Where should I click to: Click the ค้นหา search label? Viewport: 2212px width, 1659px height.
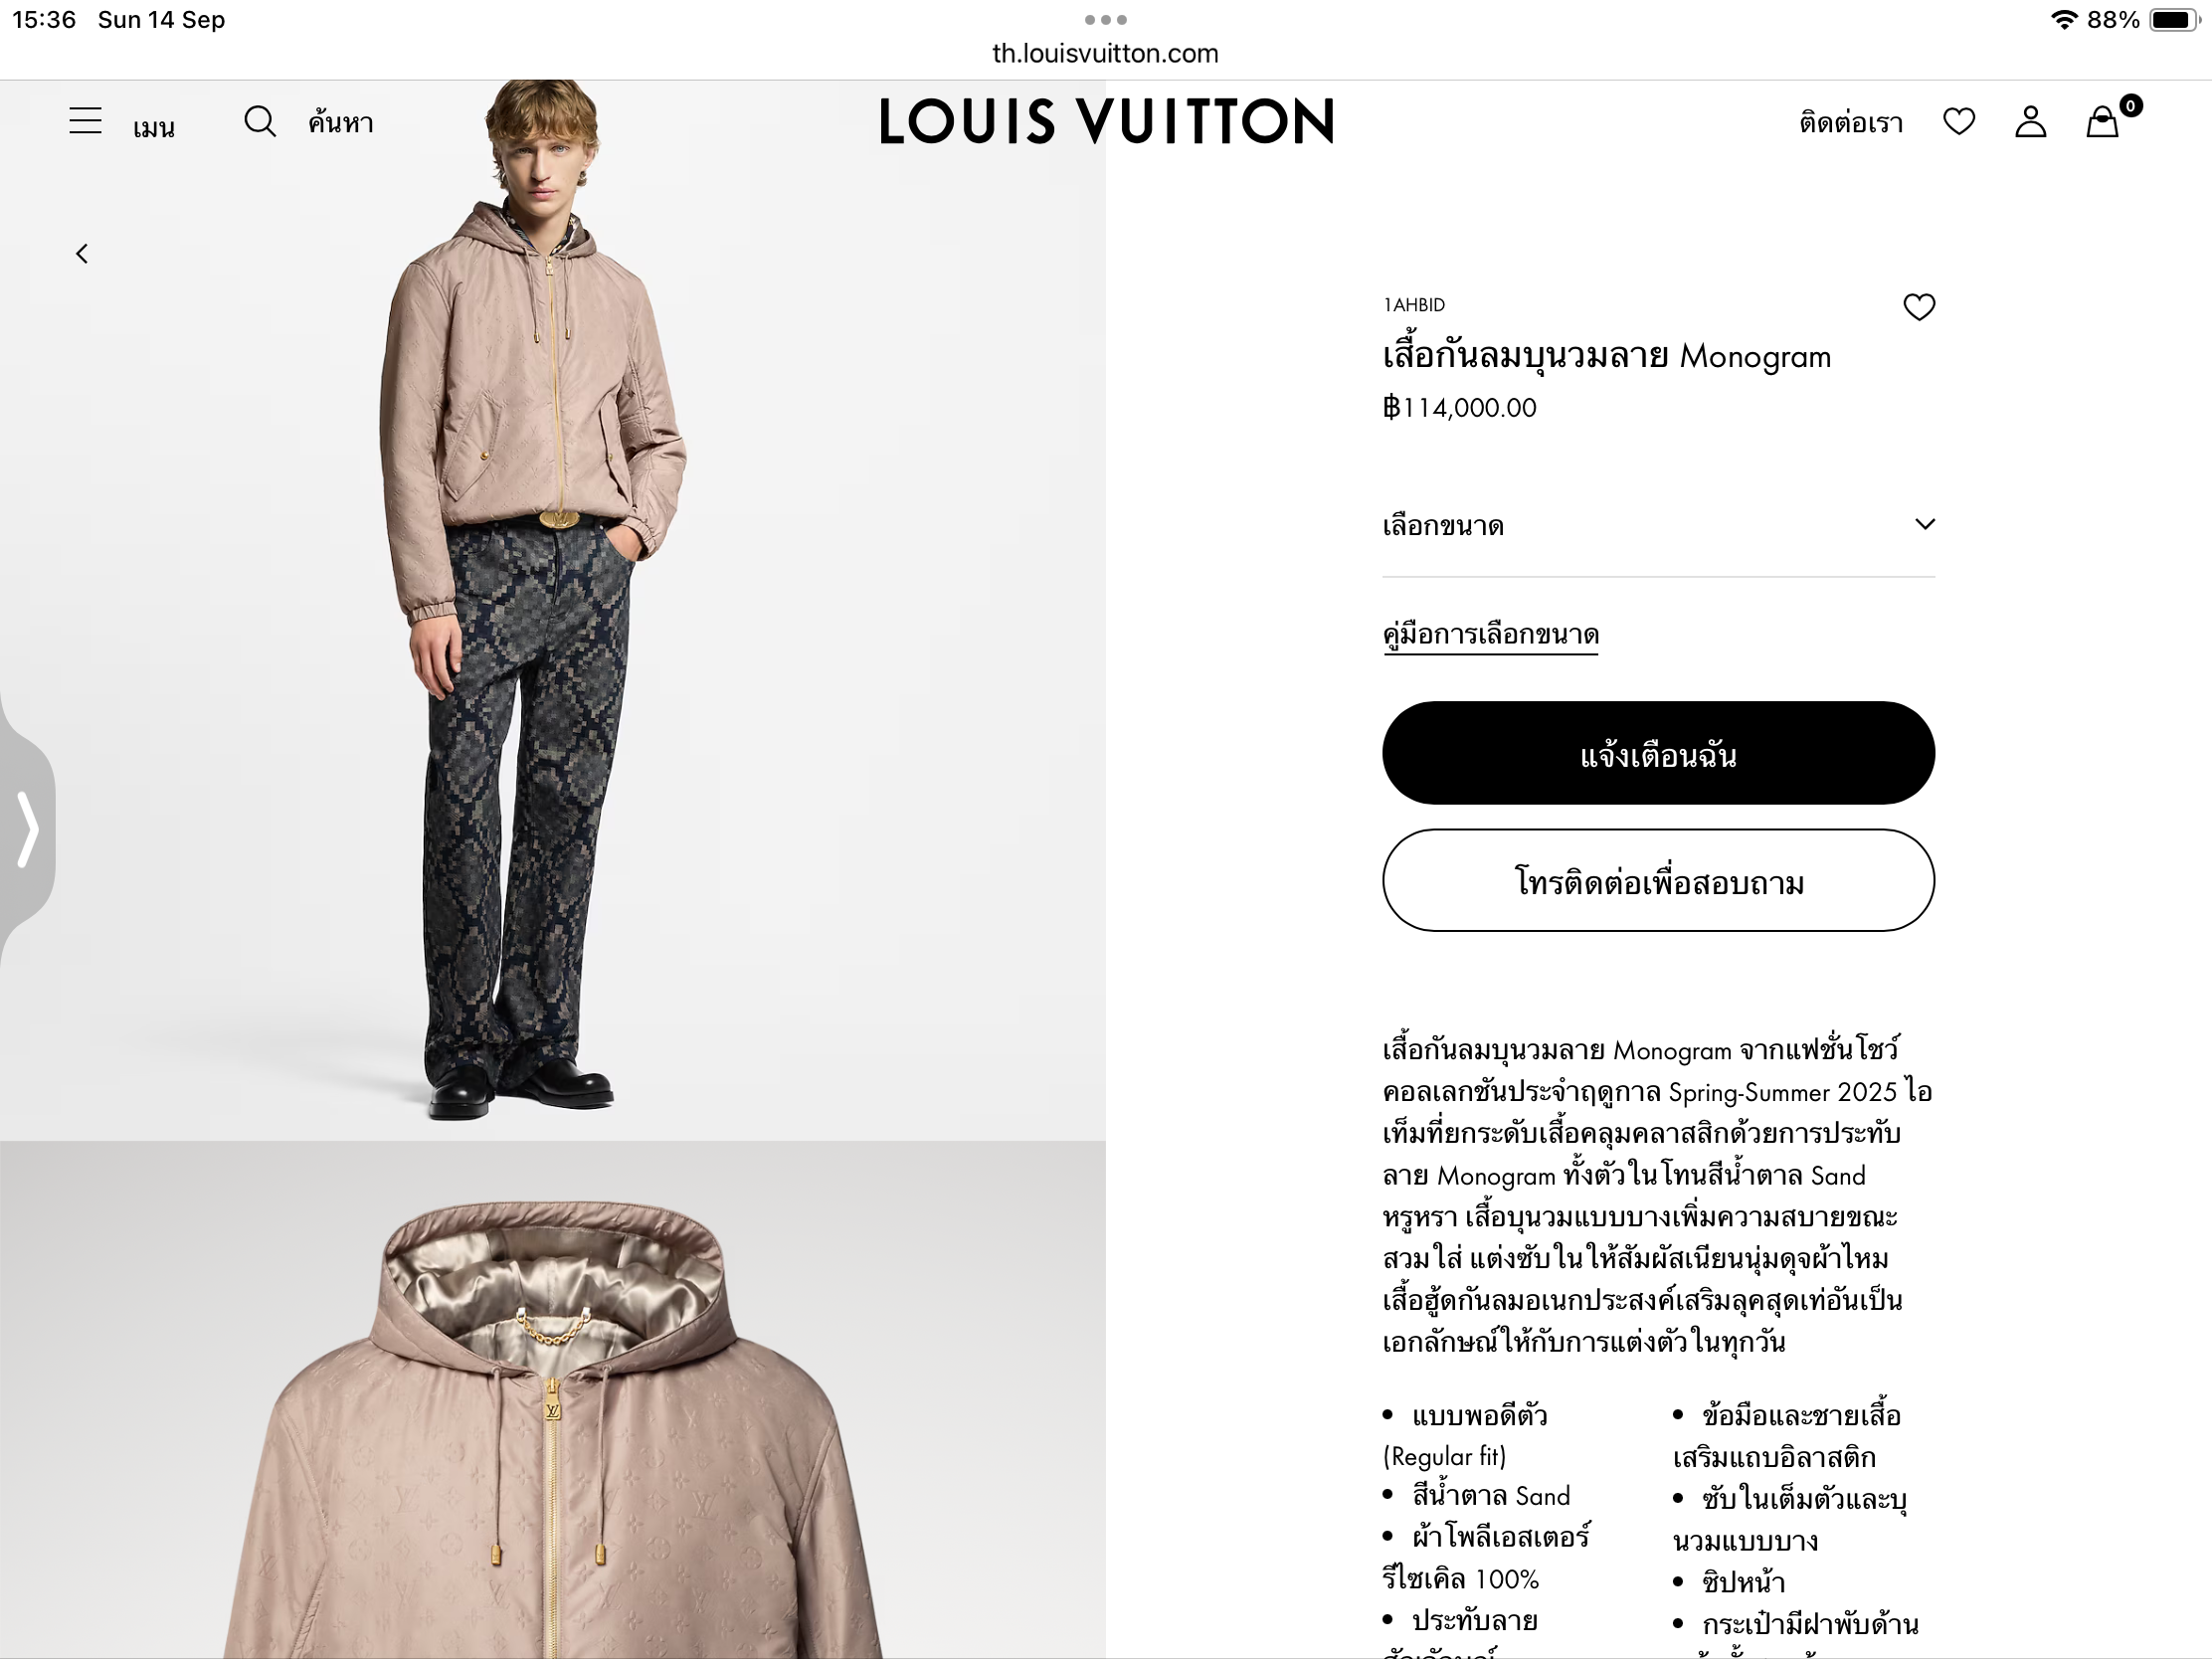pyautogui.click(x=341, y=123)
